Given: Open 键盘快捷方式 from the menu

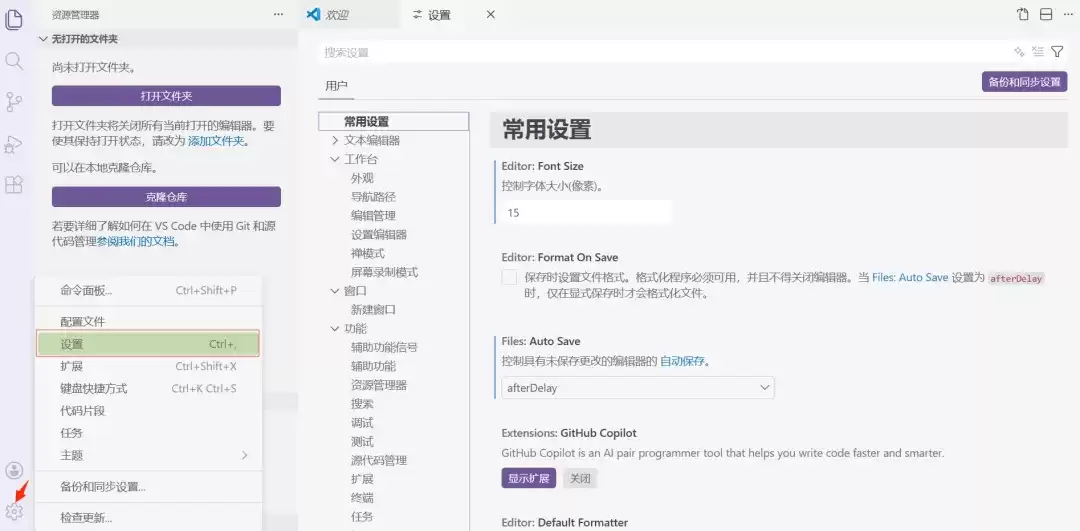Looking at the screenshot, I should point(148,388).
